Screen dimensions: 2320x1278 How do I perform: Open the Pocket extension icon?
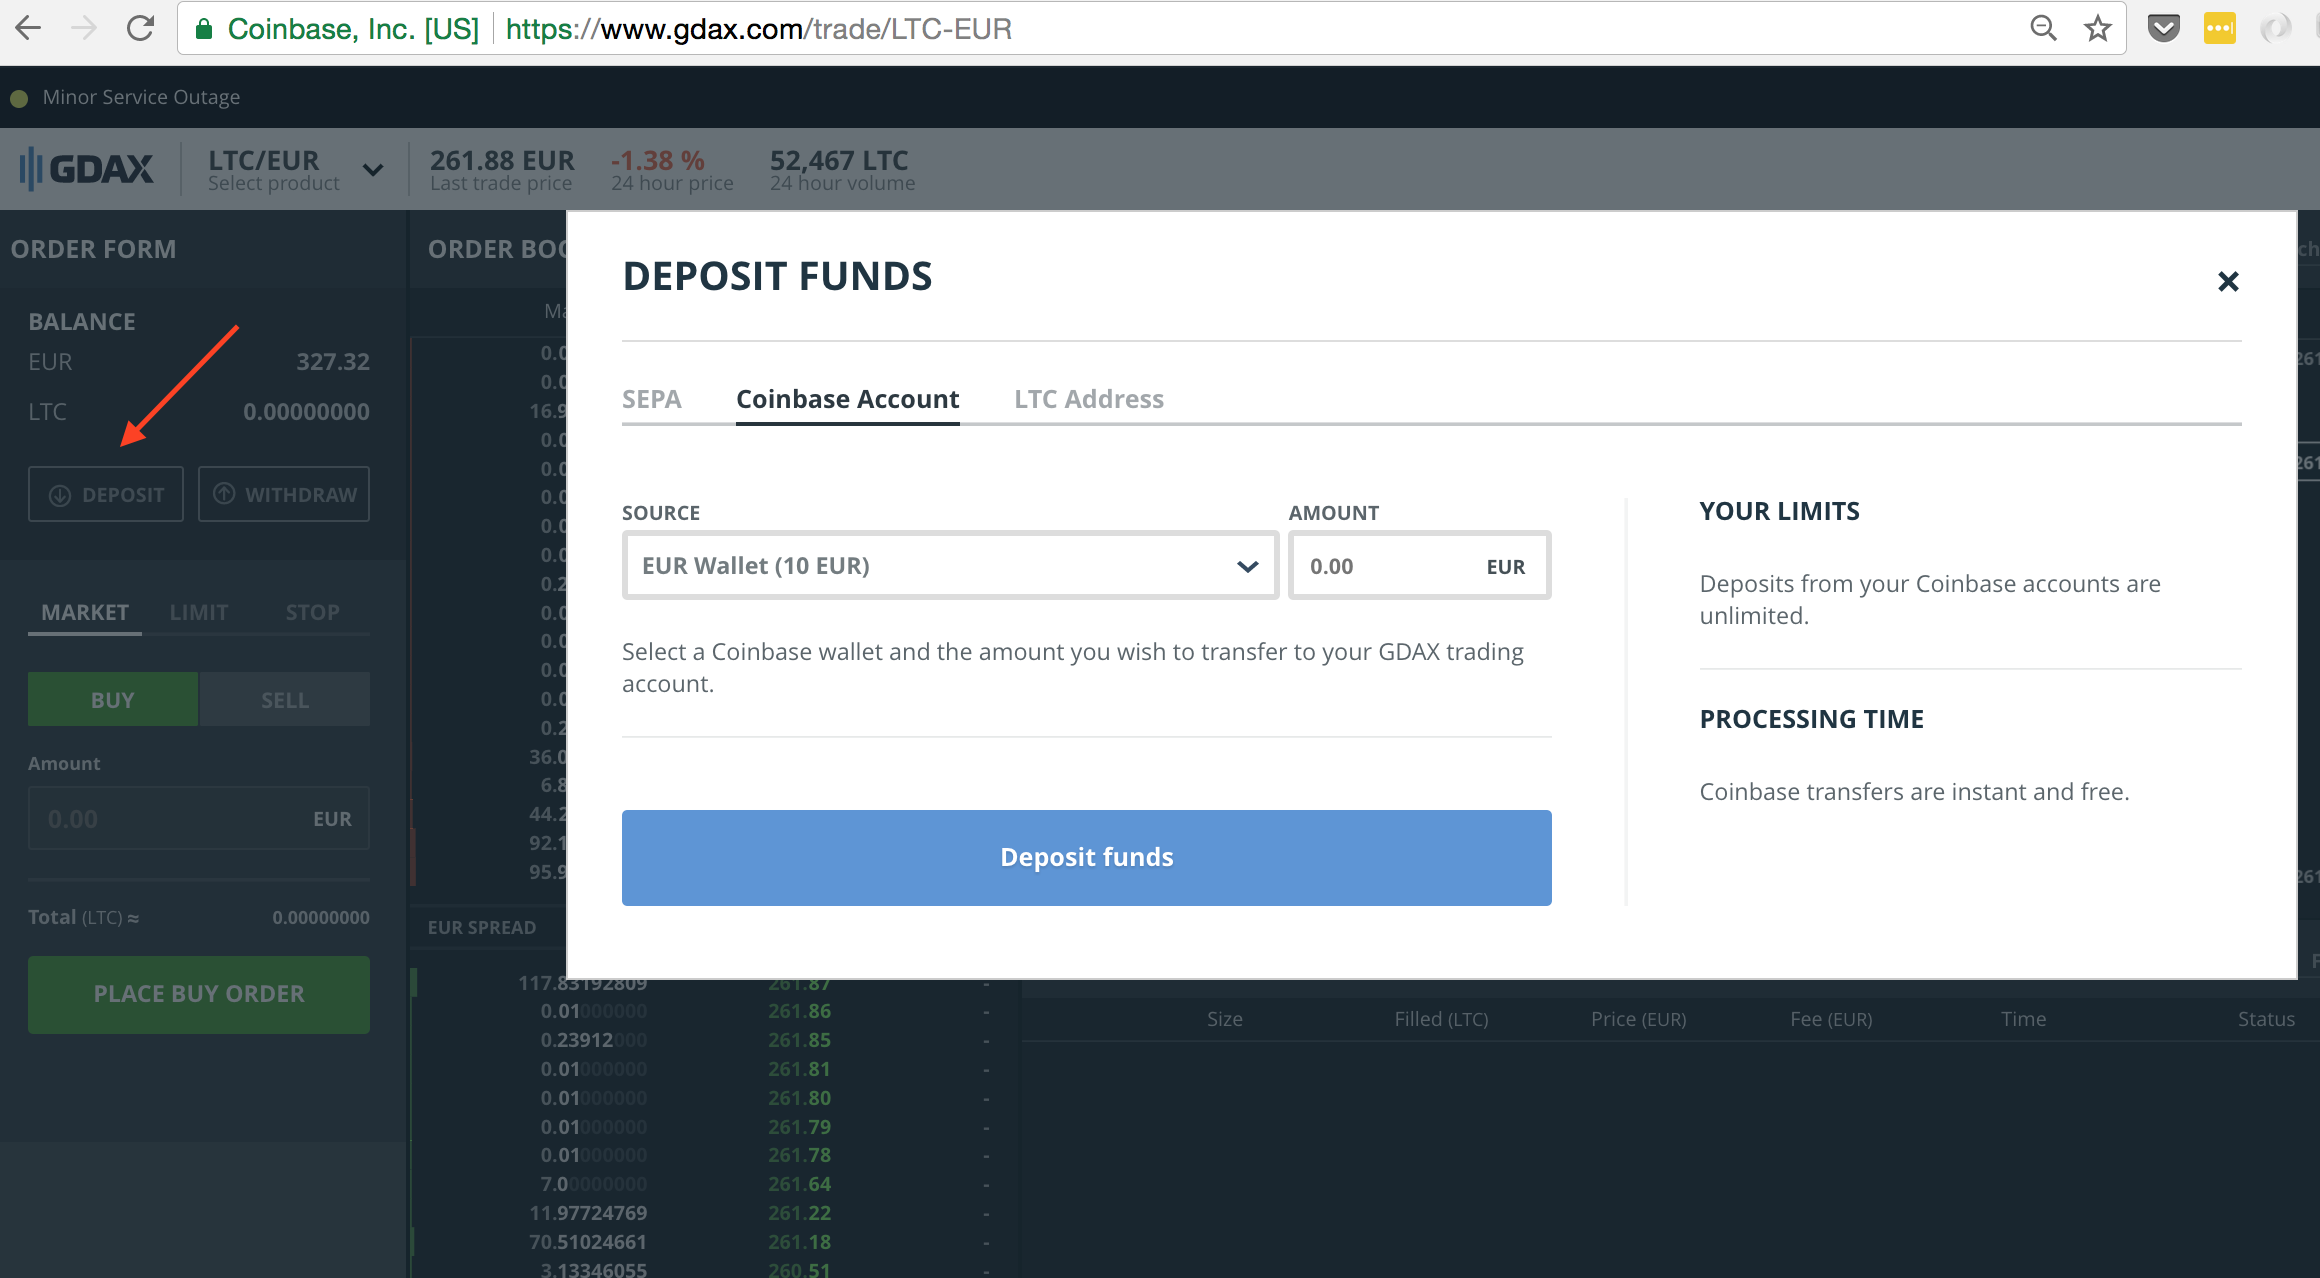coord(2163,28)
